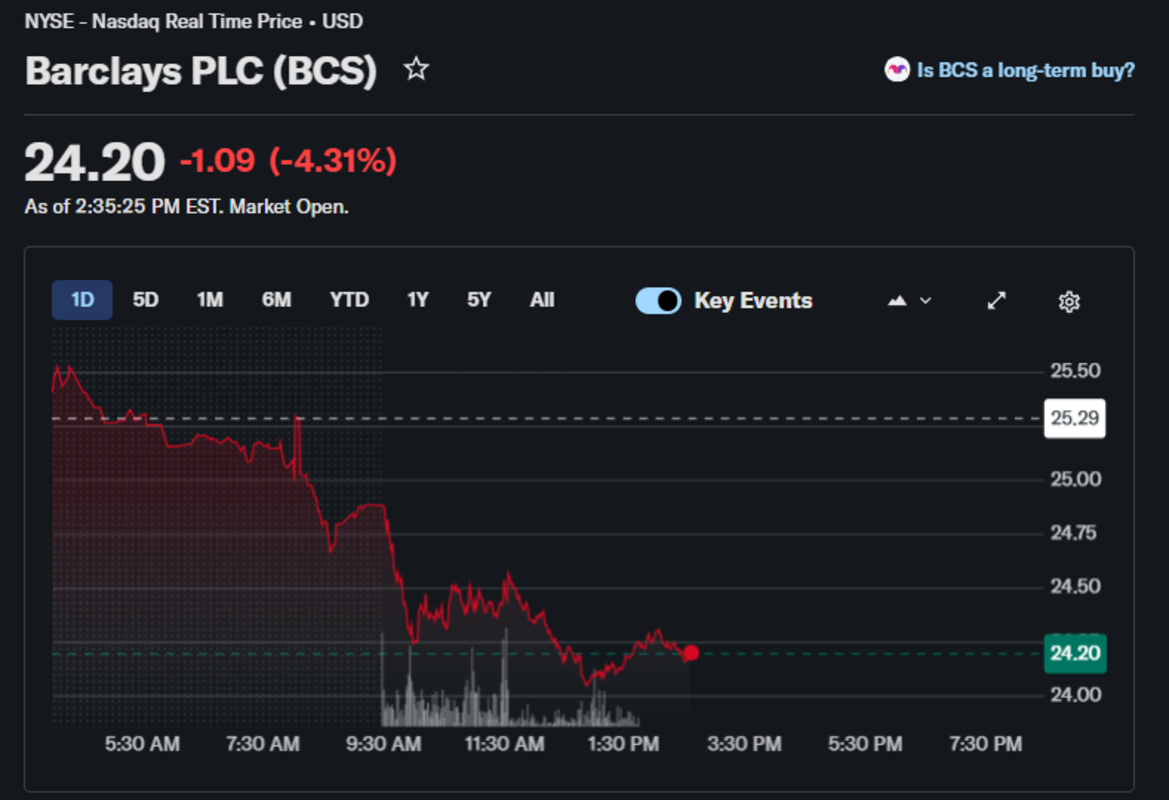
Task: Show the 5Y price history
Action: (479, 300)
